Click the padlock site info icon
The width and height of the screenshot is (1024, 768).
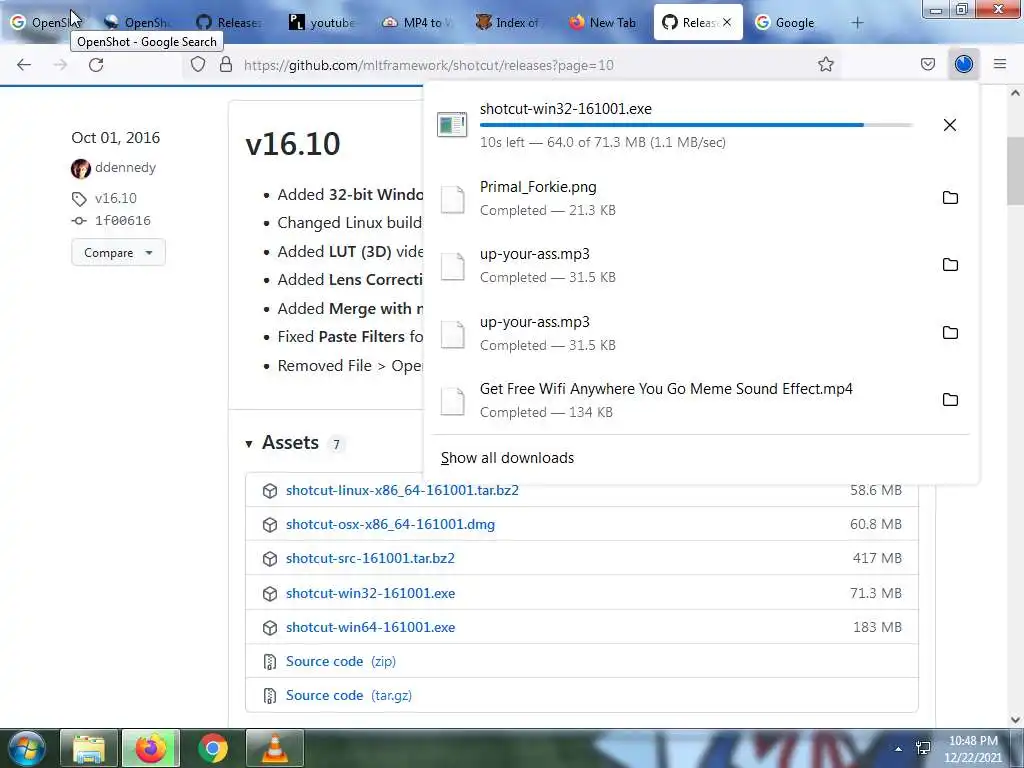[226, 64]
